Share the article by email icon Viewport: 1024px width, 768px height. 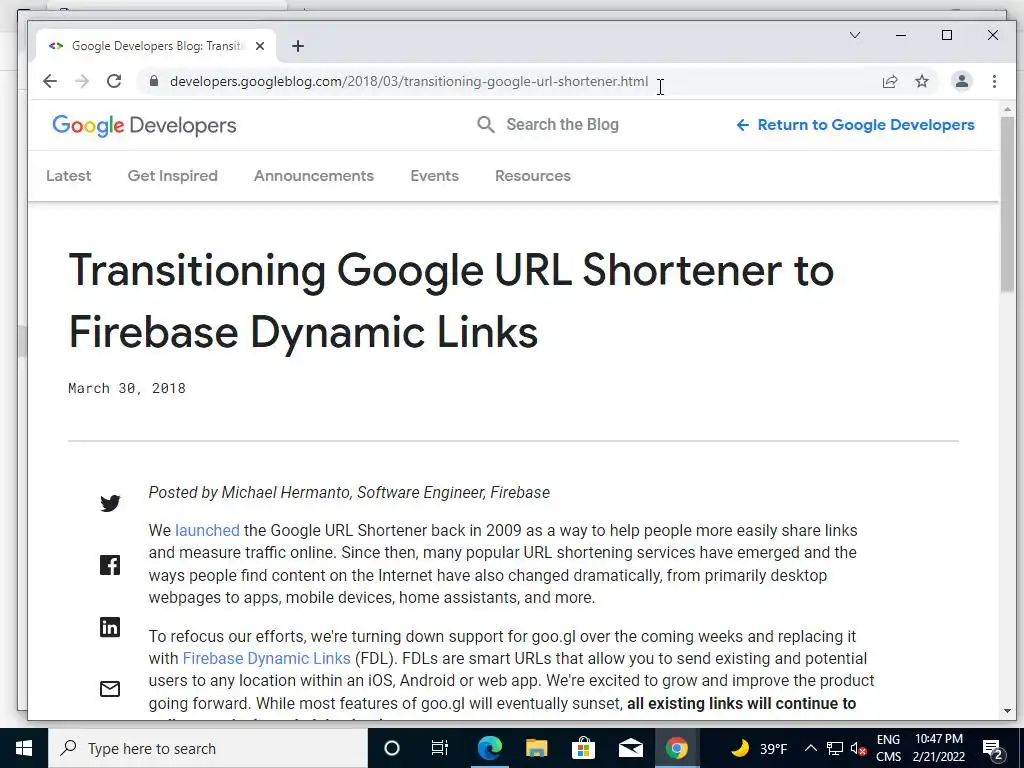click(x=110, y=689)
